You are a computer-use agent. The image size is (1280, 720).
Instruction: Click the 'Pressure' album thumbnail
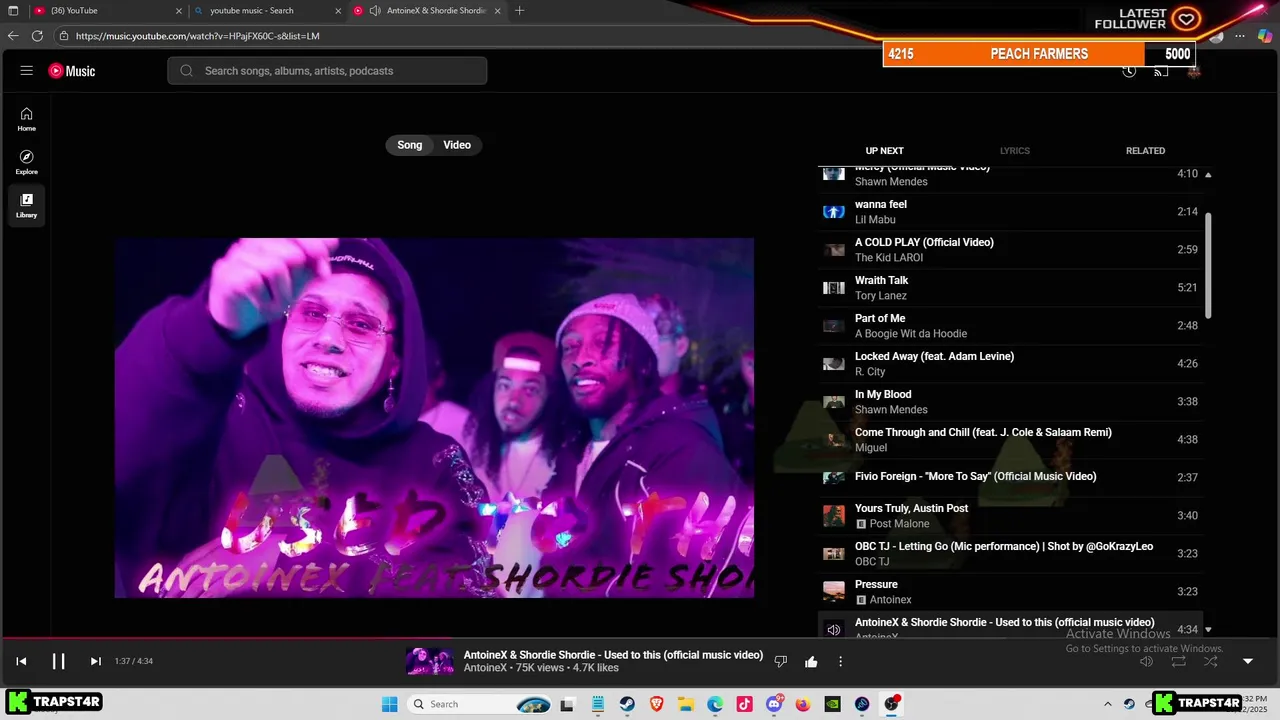click(x=834, y=592)
